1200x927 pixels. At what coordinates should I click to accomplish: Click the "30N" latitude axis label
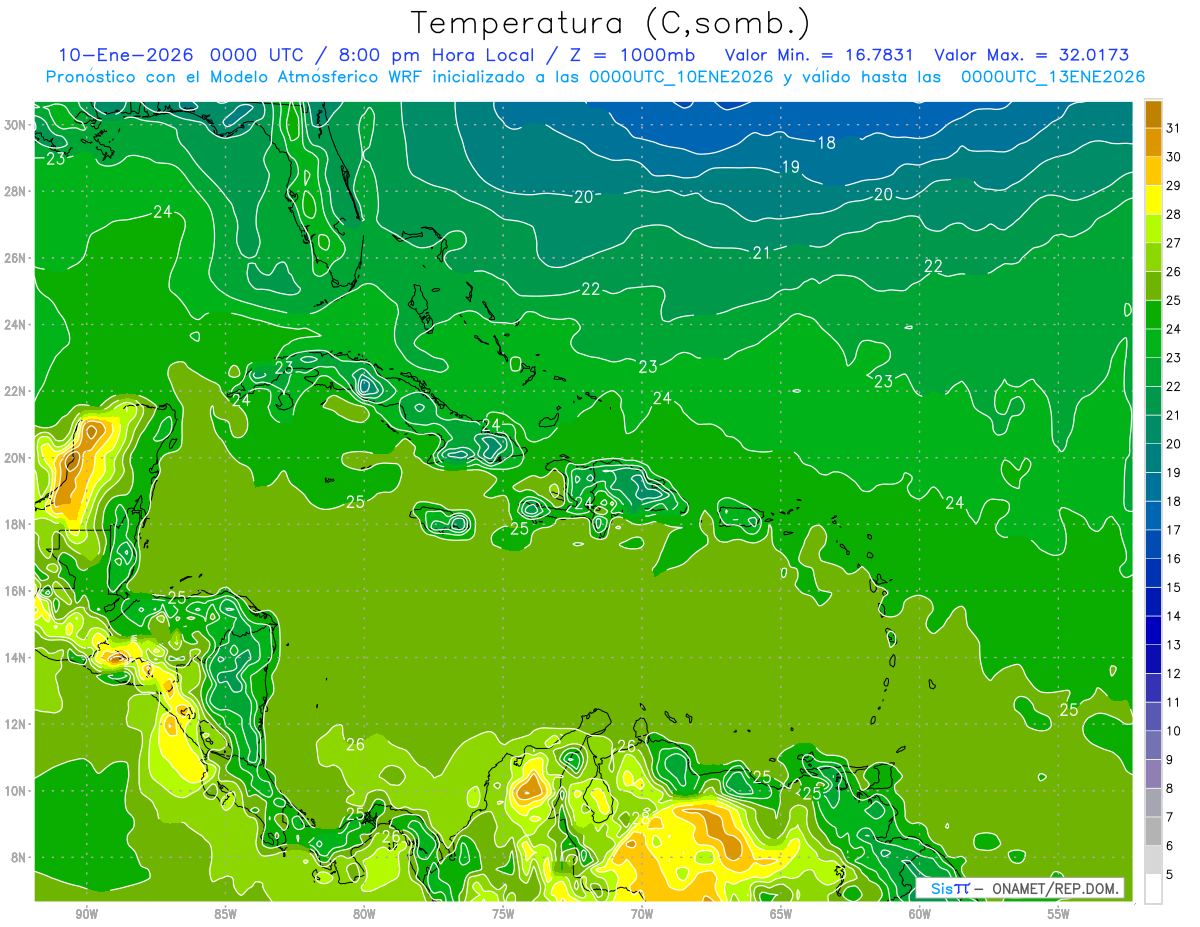point(16,125)
